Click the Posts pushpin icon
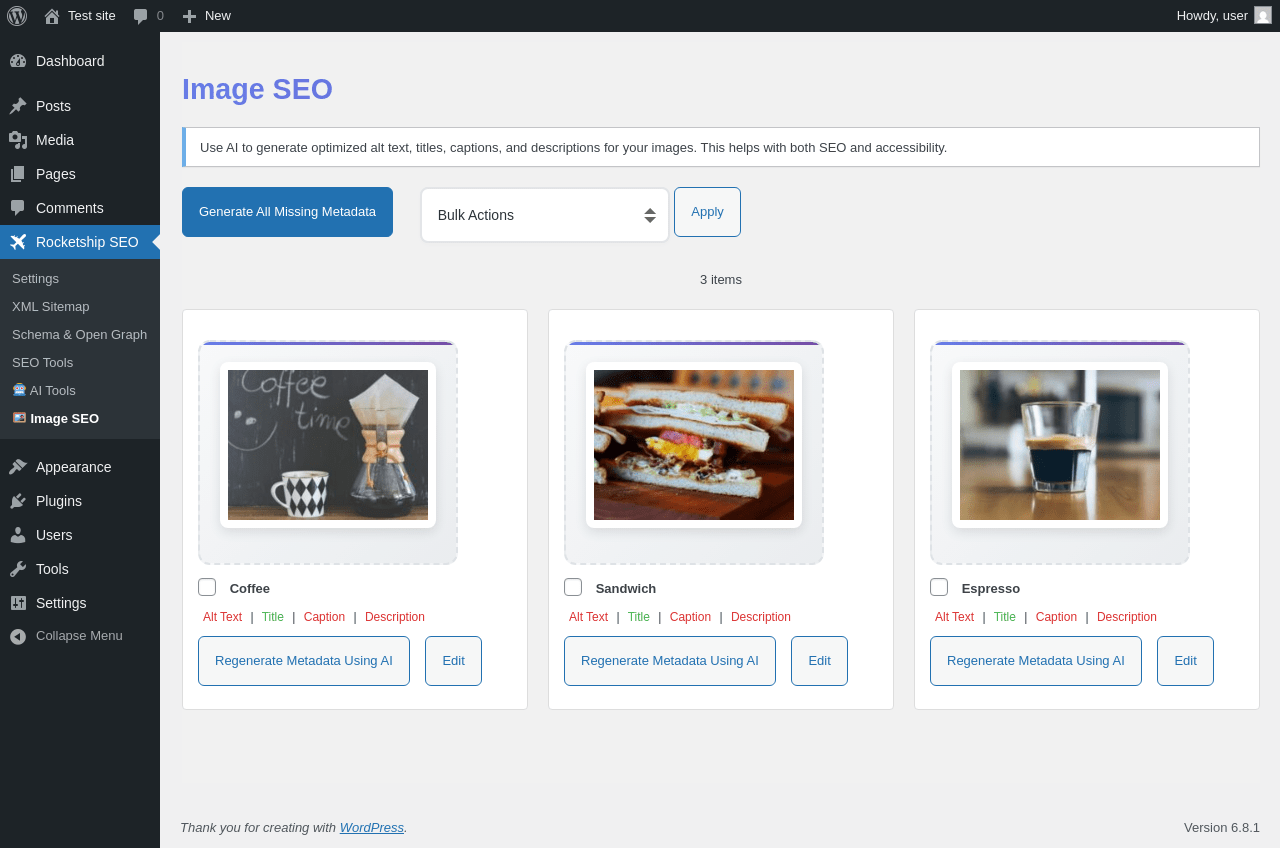Viewport: 1280px width, 848px height. [18, 106]
